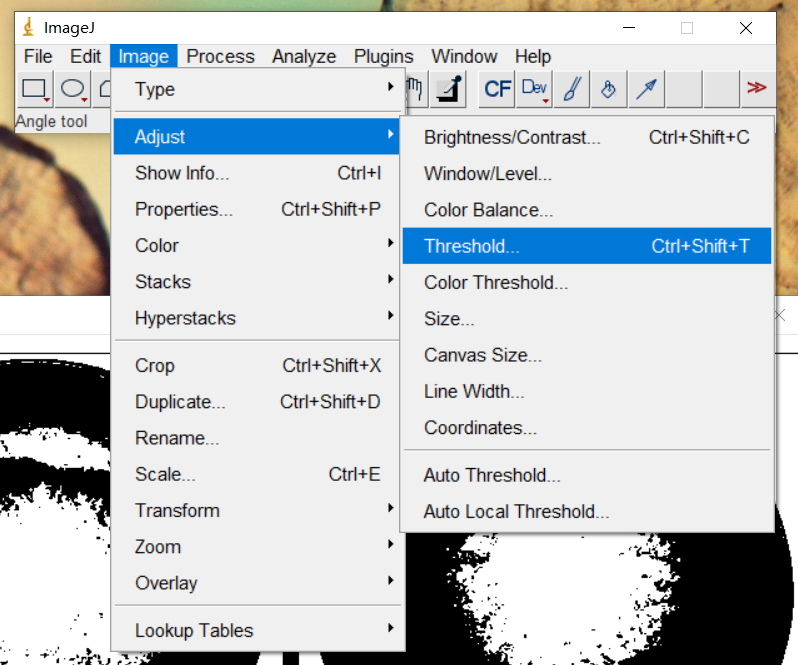Image resolution: width=798 pixels, height=665 pixels.
Task: Click the CF toolbar button
Action: pyautogui.click(x=497, y=90)
